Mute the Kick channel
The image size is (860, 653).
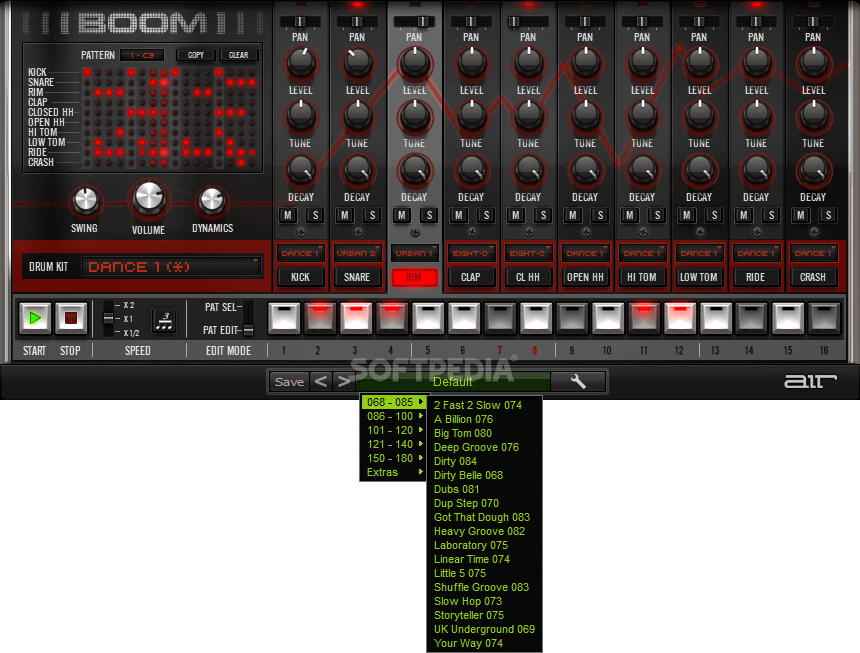pyautogui.click(x=288, y=215)
